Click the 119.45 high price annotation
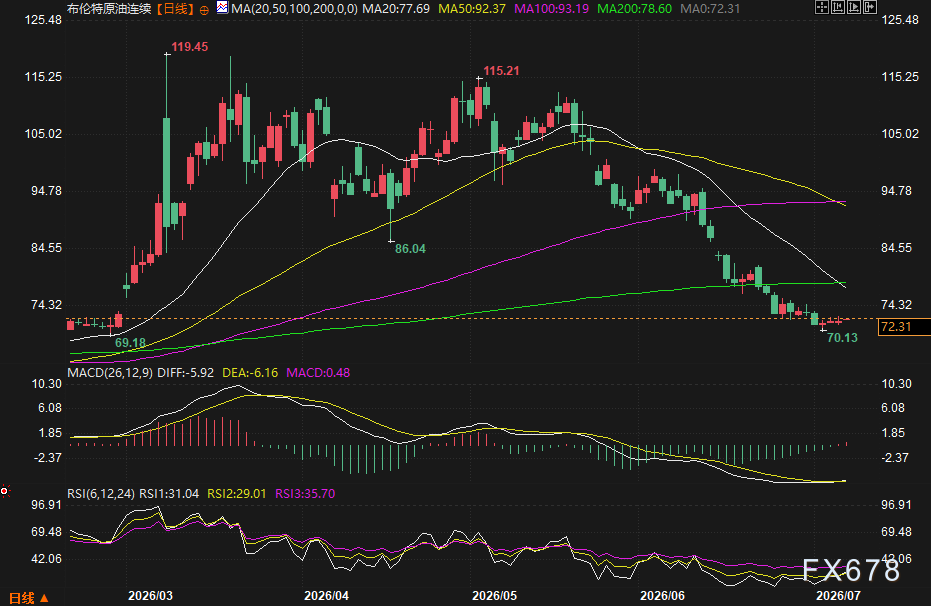Image resolution: width=931 pixels, height=606 pixels. click(x=190, y=47)
